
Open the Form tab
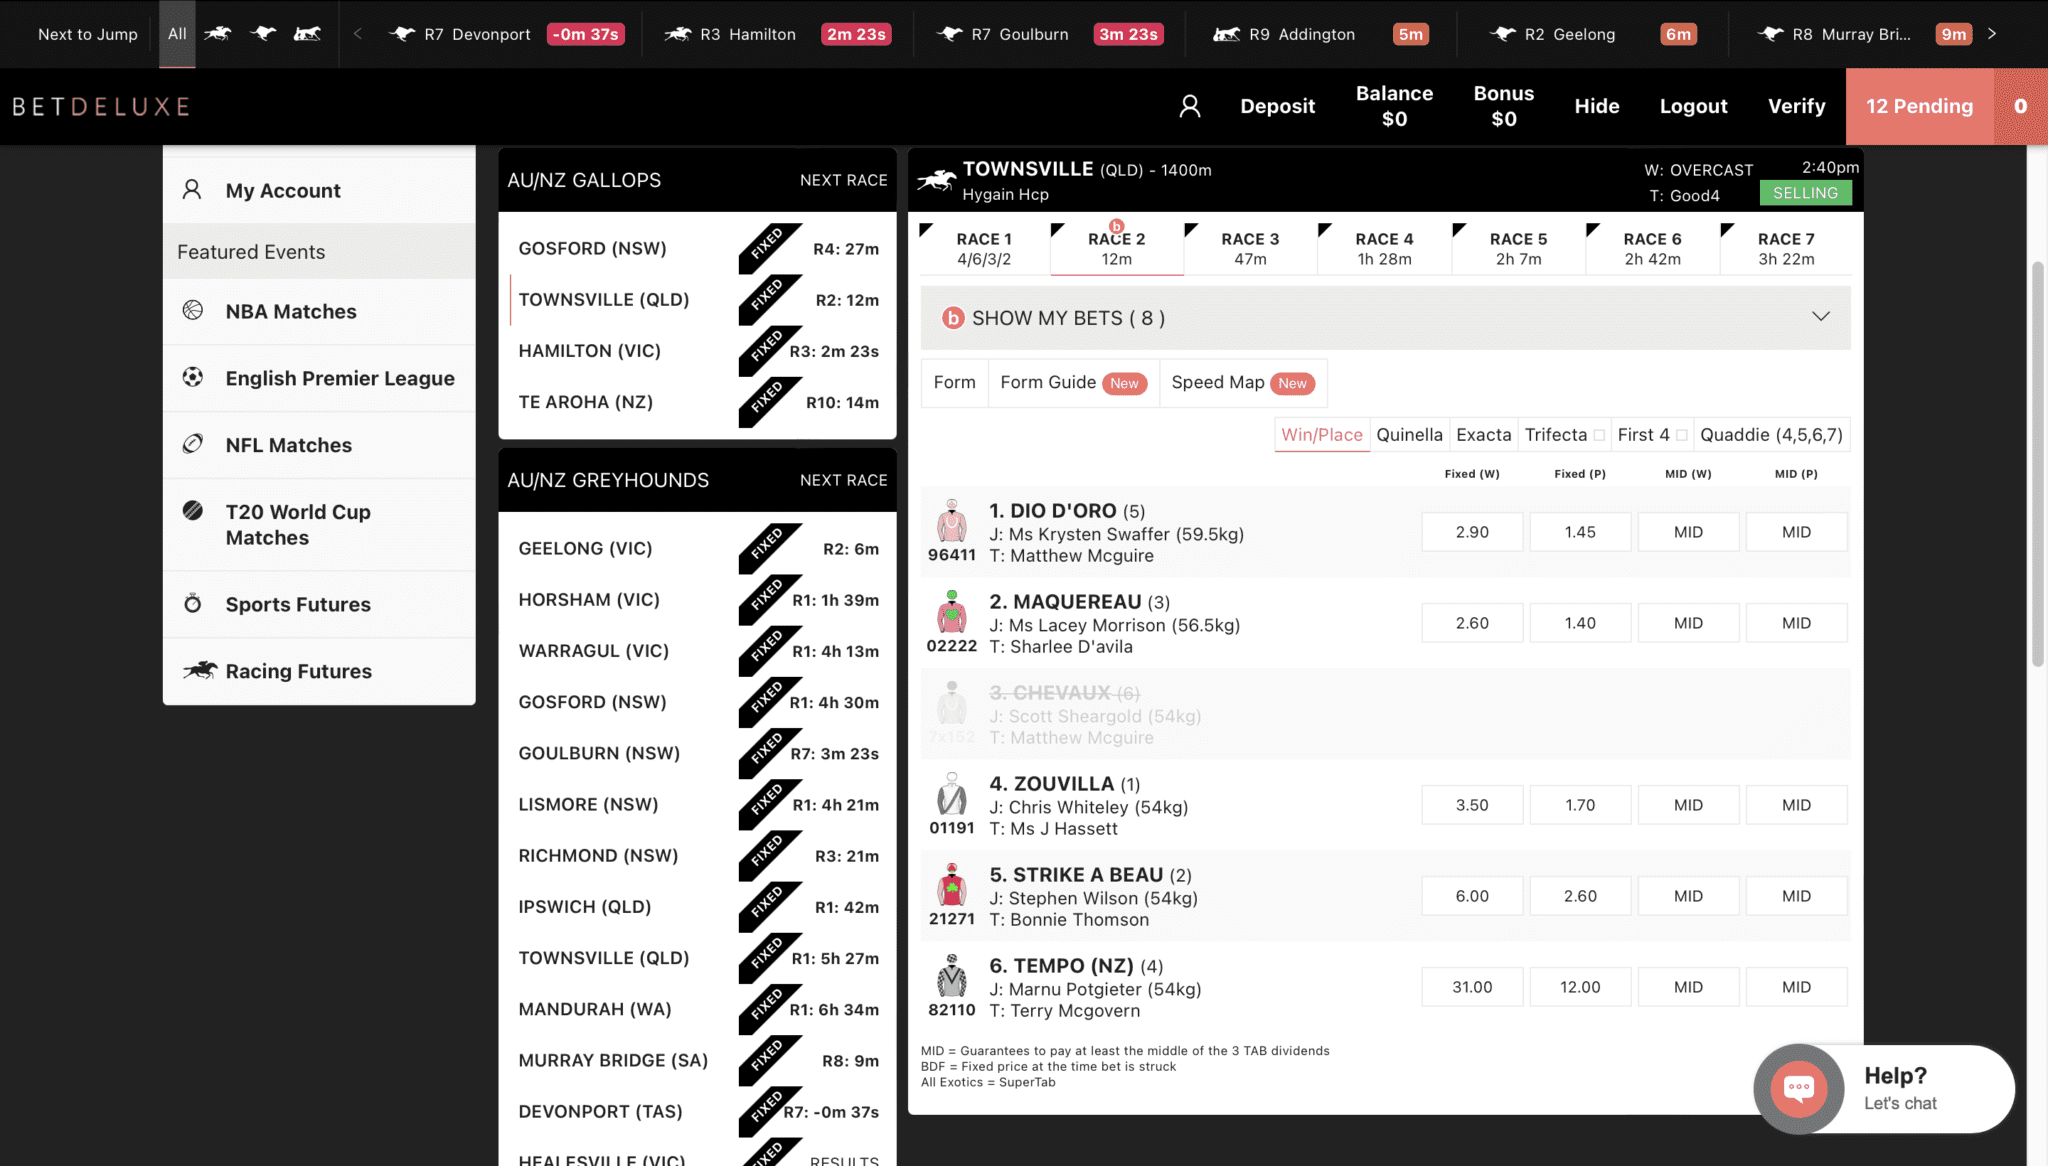954,382
